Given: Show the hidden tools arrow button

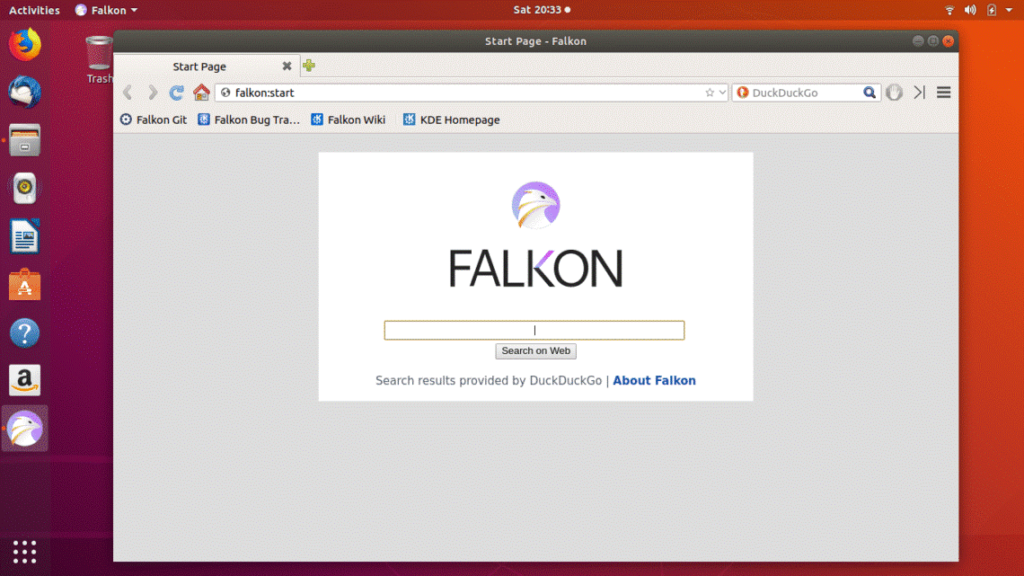Looking at the screenshot, I should [920, 93].
